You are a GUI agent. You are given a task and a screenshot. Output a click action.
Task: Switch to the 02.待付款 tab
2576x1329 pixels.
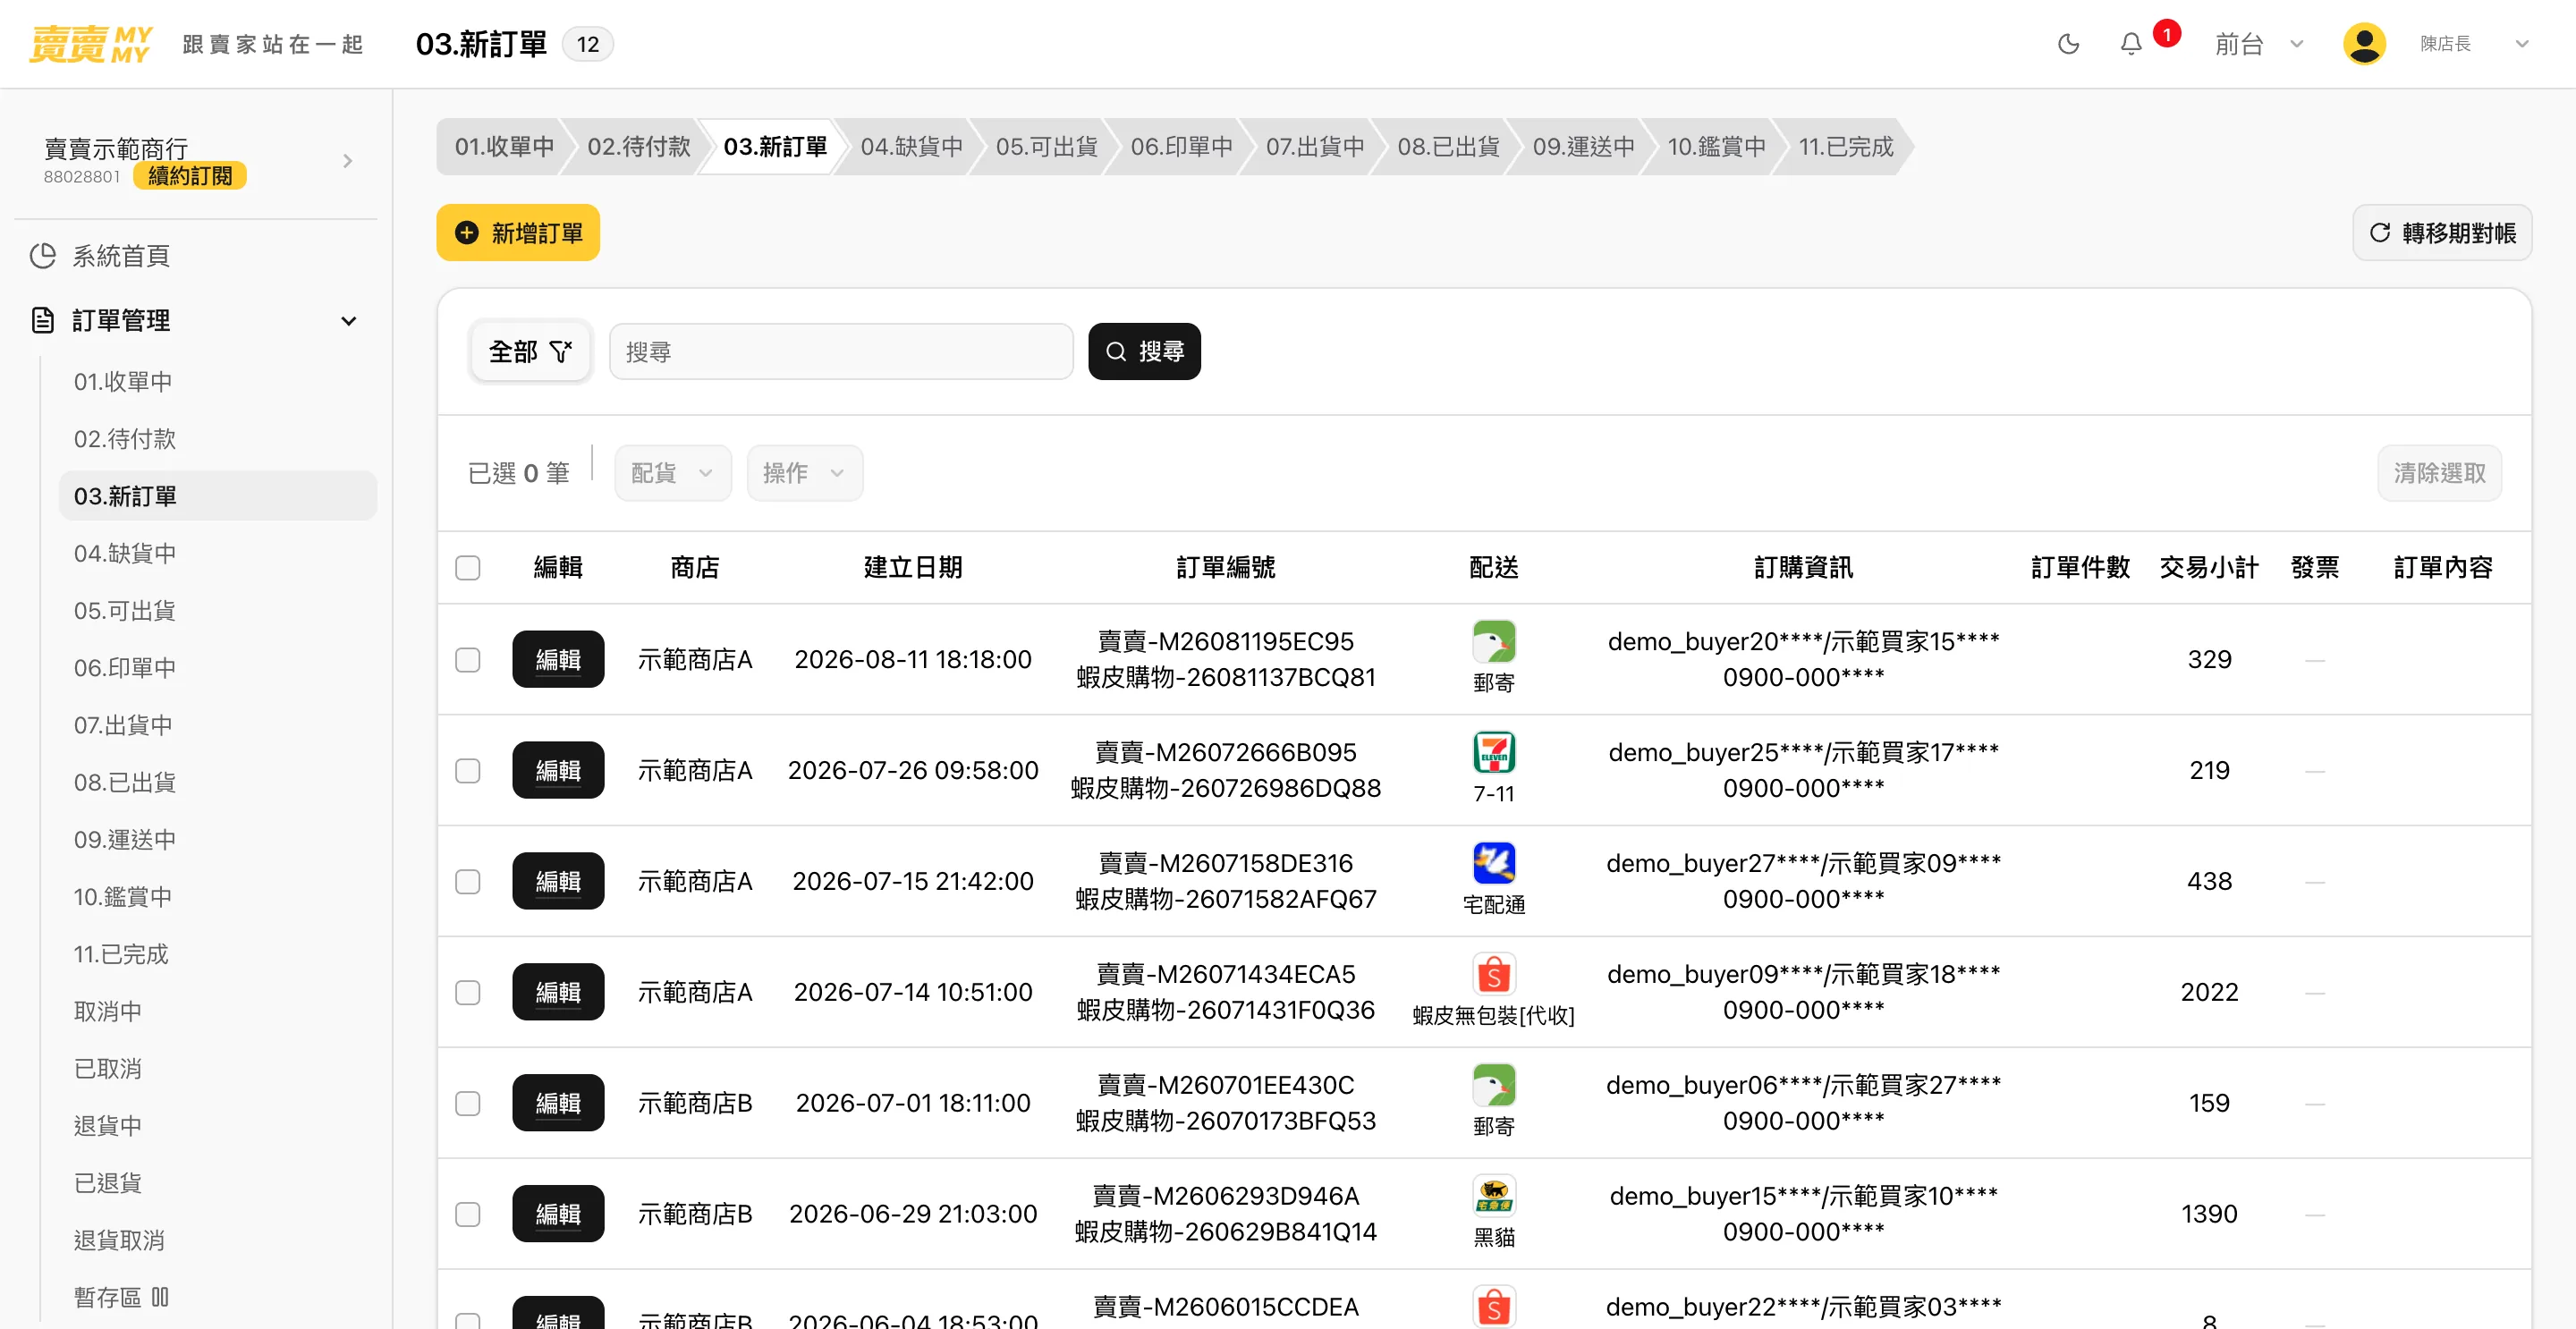point(638,147)
